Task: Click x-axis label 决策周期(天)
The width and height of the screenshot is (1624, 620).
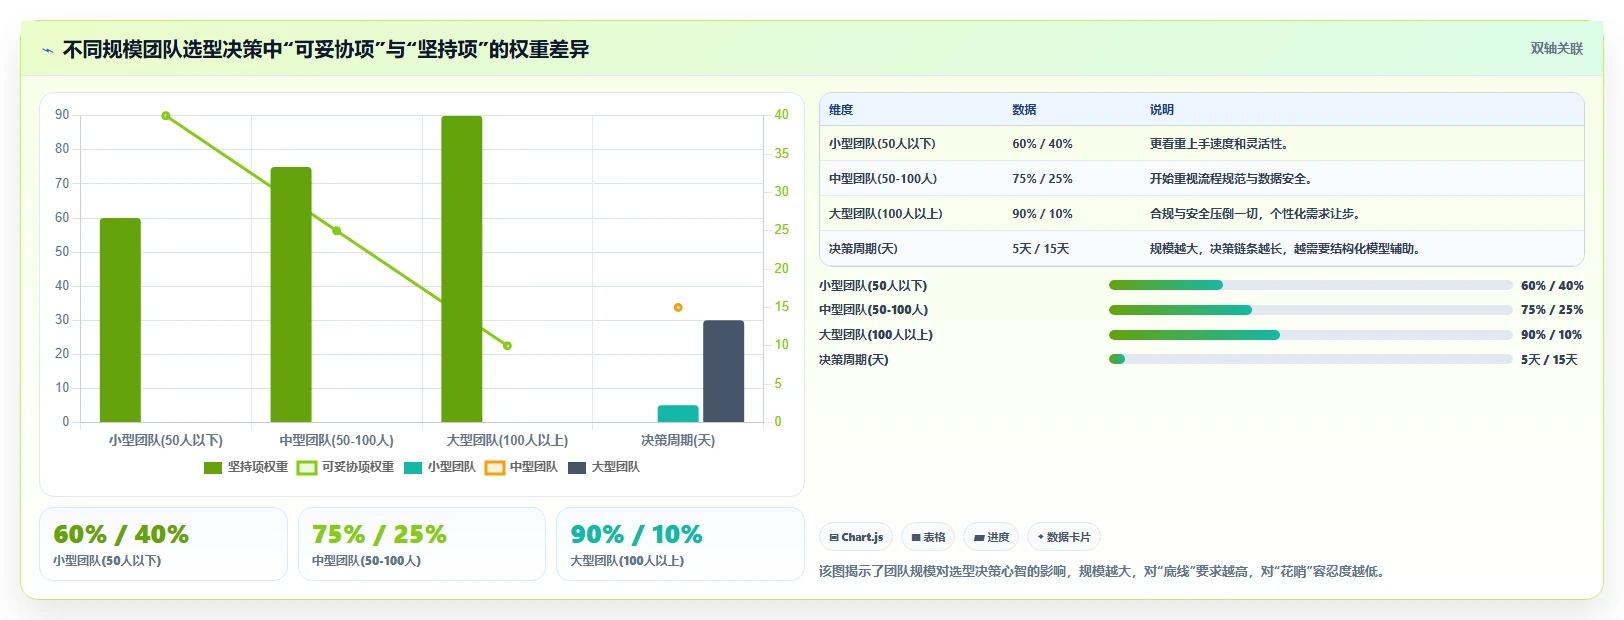Action: [678, 440]
